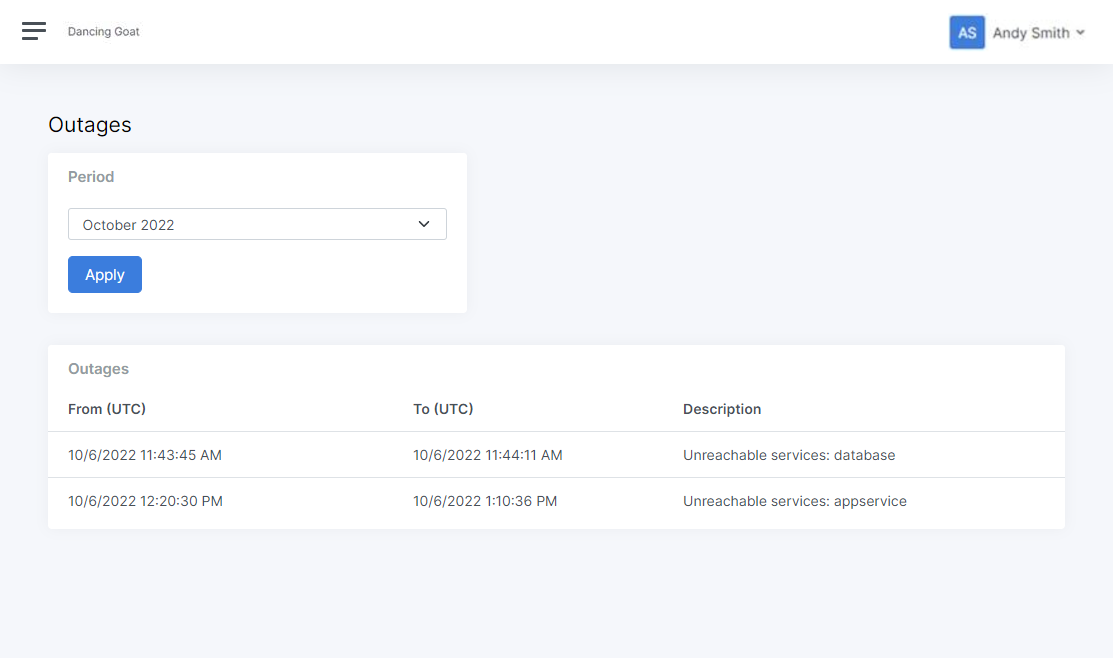The image size is (1113, 658).
Task: Click the Period card label
Action: 91,177
